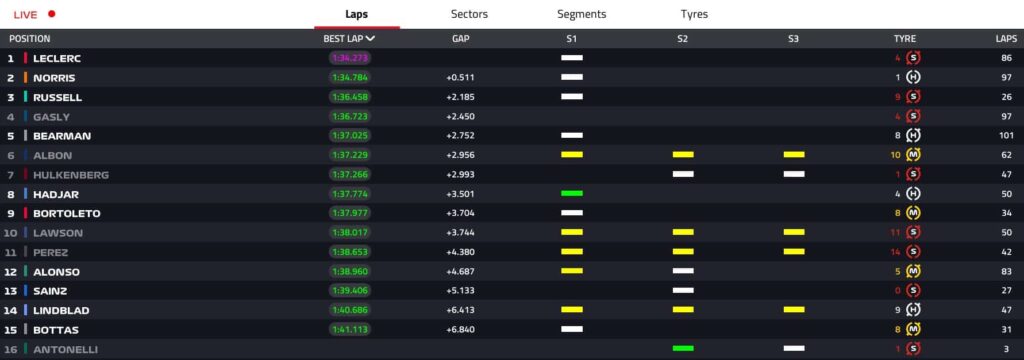Open the Tyres tab

tap(694, 14)
